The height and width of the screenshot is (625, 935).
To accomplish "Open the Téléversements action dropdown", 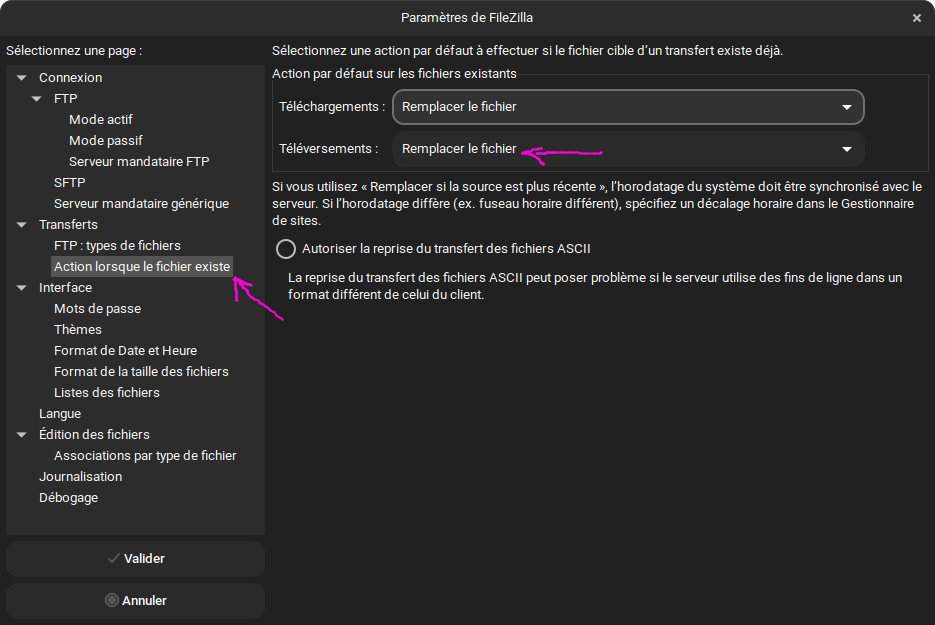I will point(627,149).
